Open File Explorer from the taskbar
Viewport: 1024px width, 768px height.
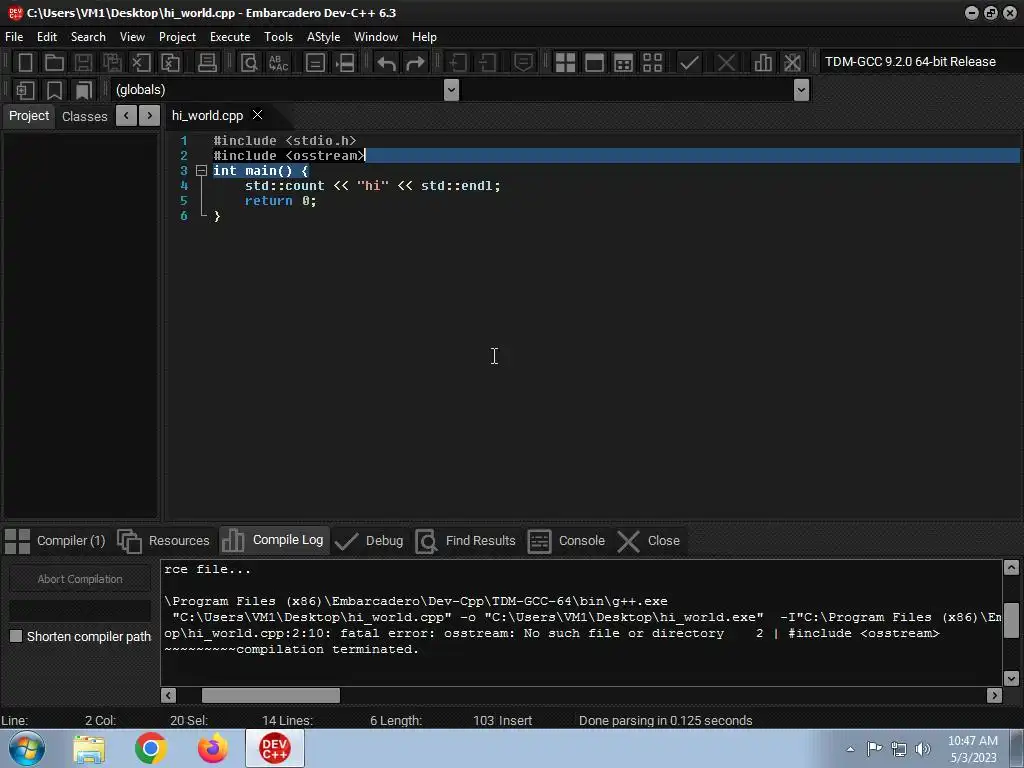point(89,748)
